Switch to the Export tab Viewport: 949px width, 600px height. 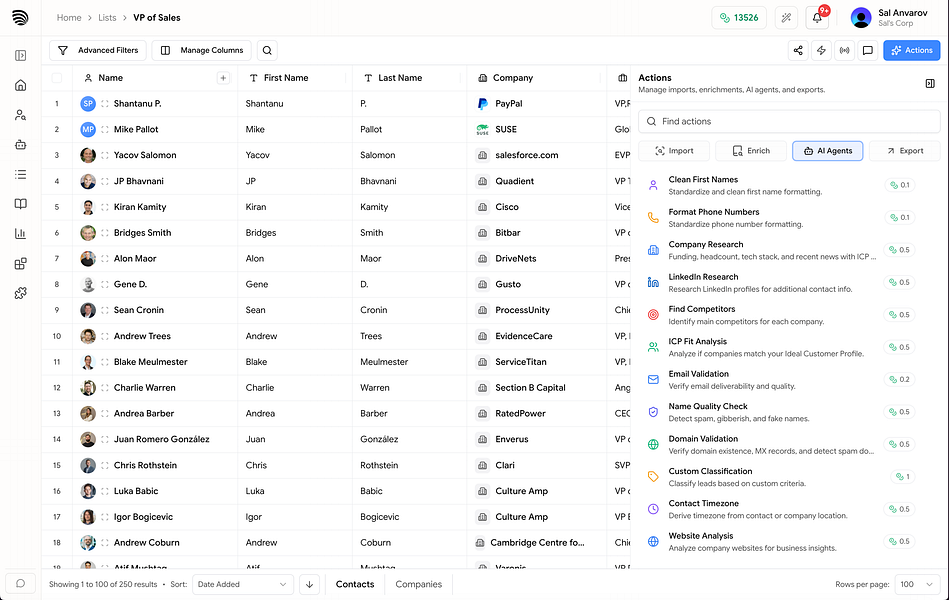[x=905, y=151]
